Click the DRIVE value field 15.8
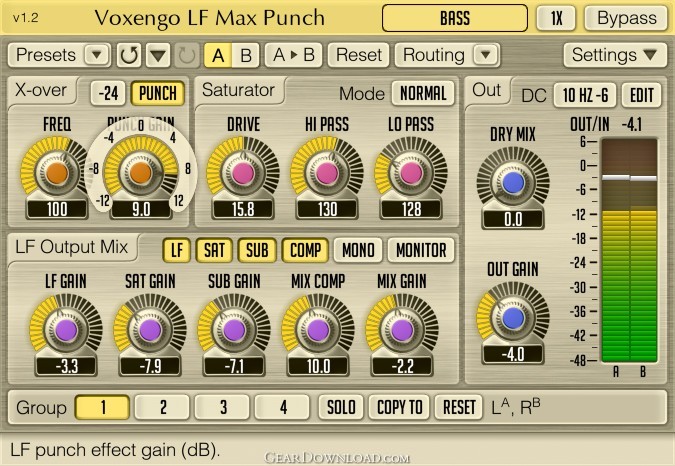The image size is (675, 466). [x=243, y=209]
